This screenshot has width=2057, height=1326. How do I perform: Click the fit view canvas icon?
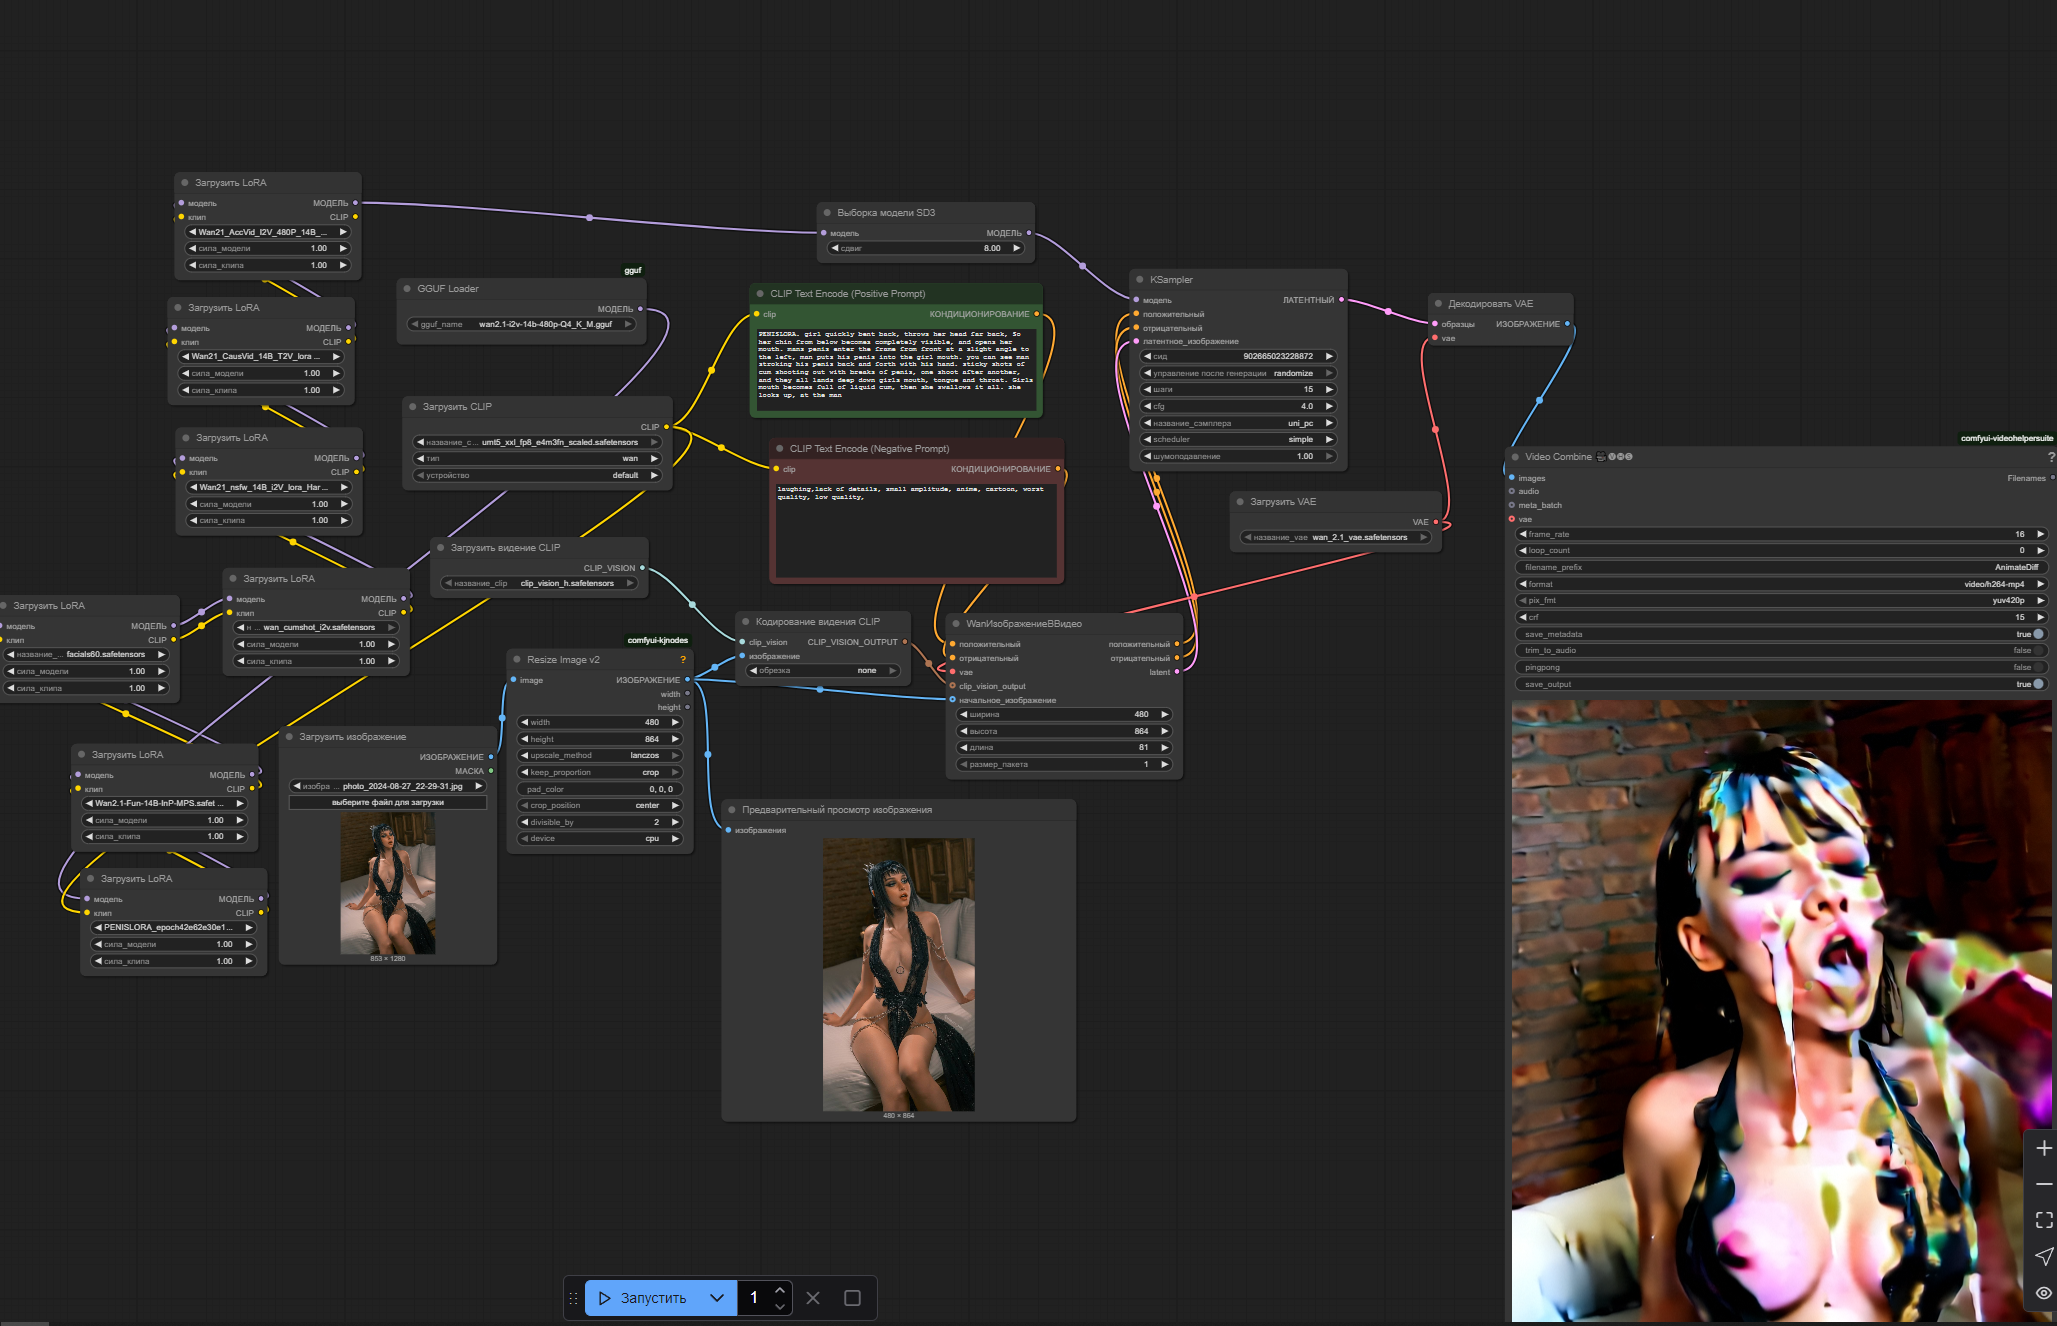[x=2043, y=1220]
